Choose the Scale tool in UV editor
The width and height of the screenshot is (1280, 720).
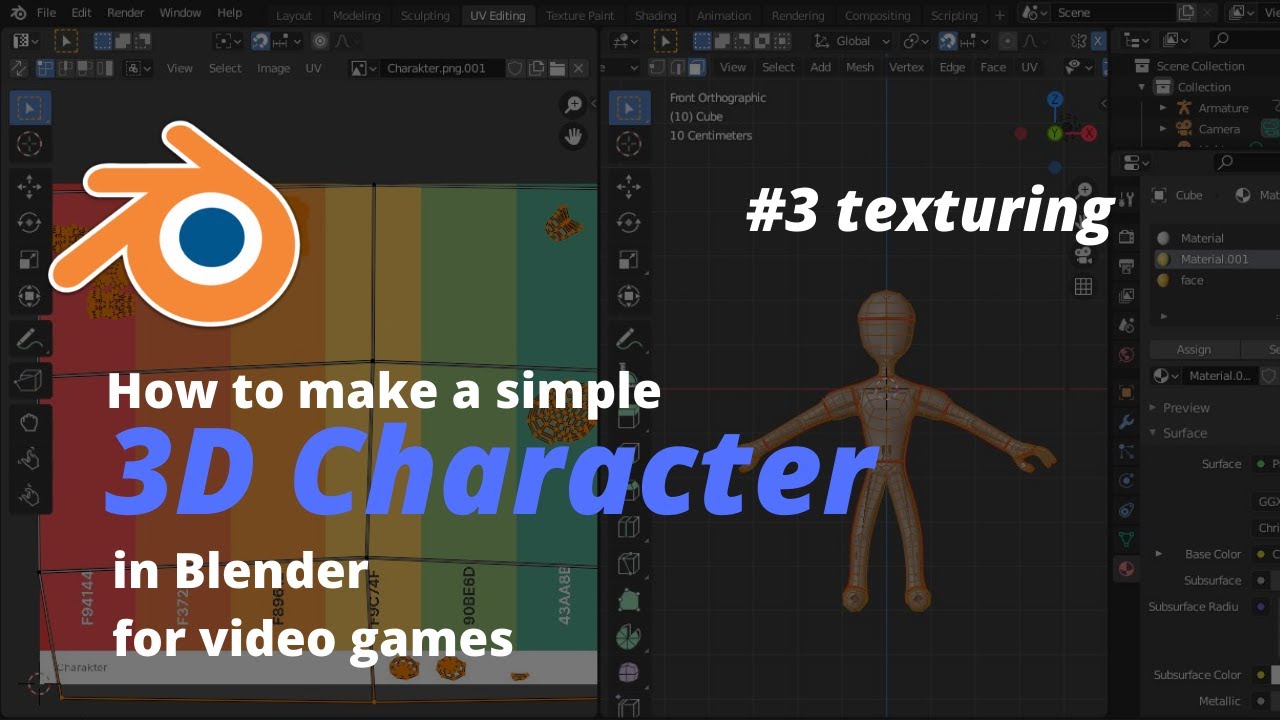[30, 260]
